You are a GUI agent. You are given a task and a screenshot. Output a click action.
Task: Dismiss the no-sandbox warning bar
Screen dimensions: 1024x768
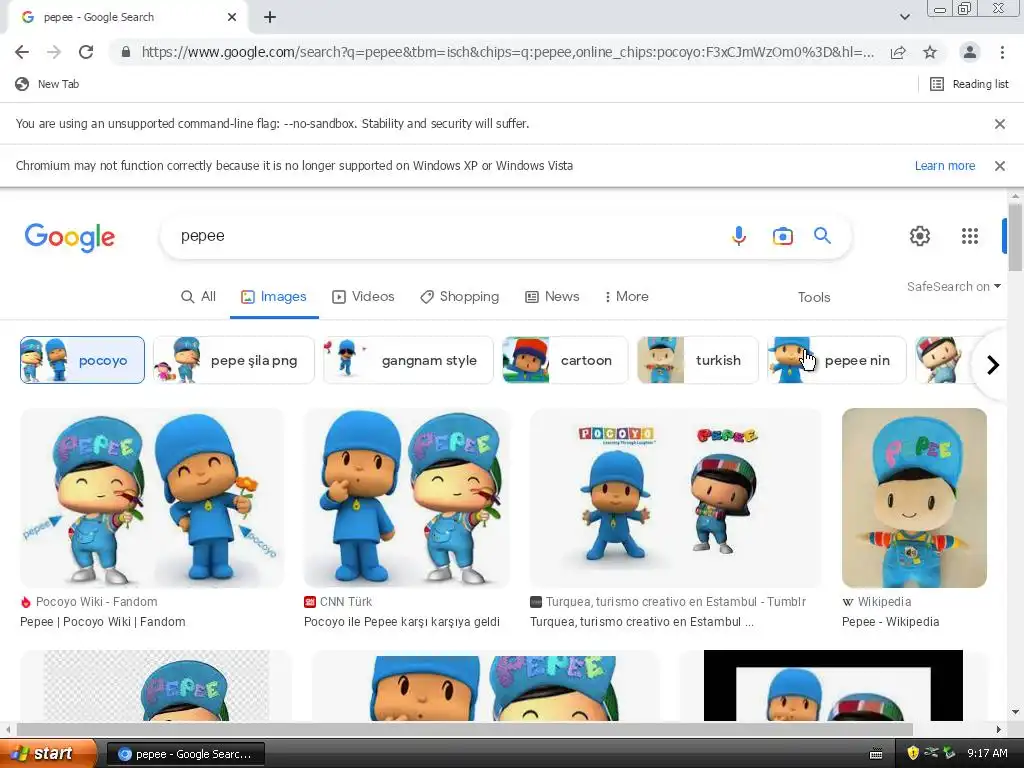coord(999,124)
